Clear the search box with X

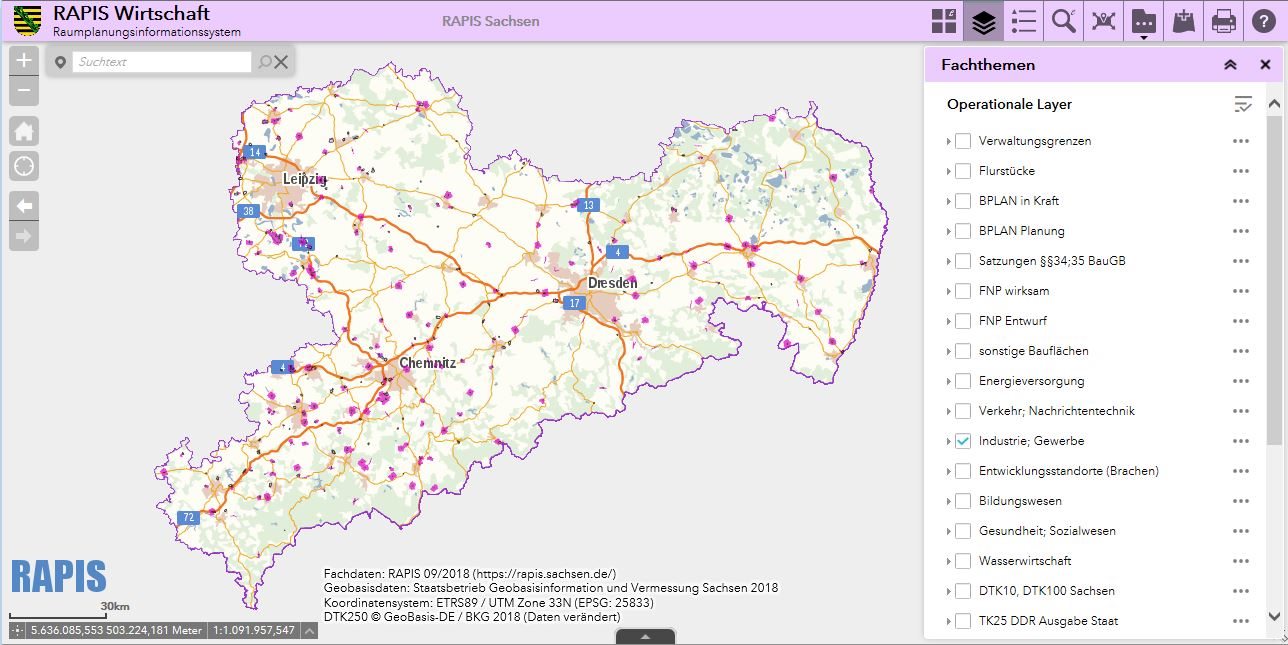[x=281, y=62]
